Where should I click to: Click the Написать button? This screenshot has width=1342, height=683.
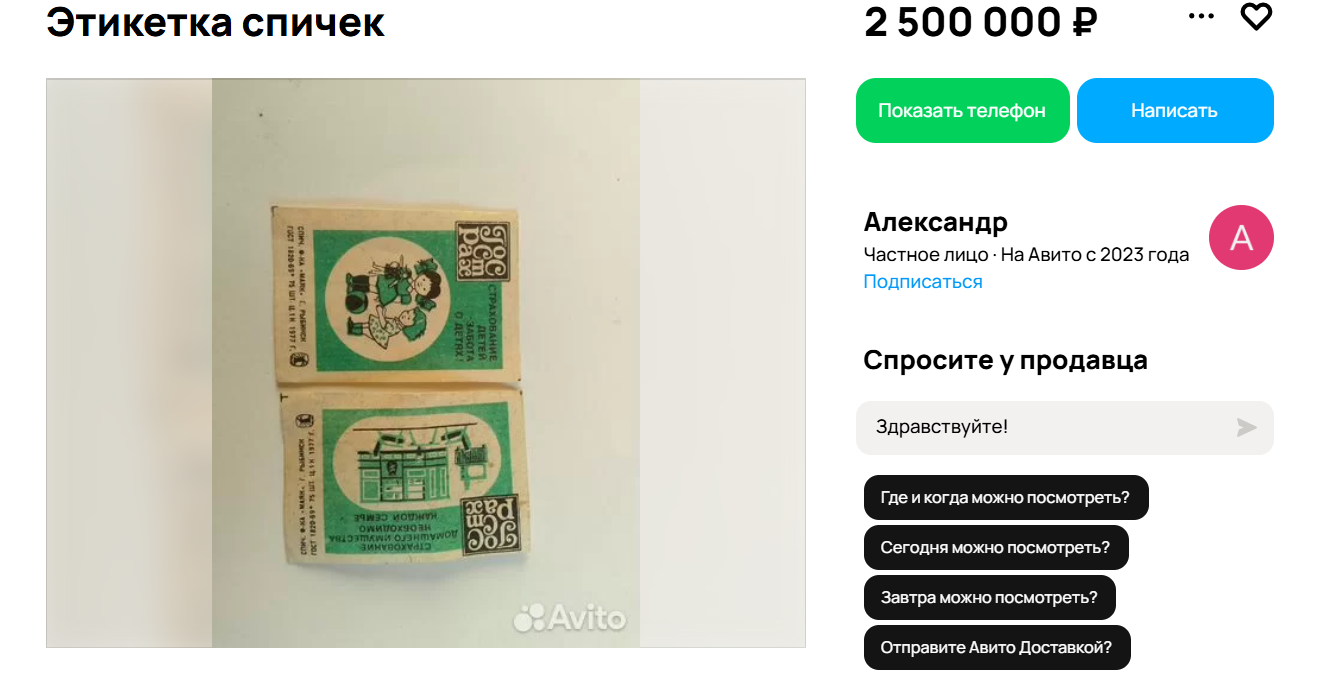(1175, 110)
